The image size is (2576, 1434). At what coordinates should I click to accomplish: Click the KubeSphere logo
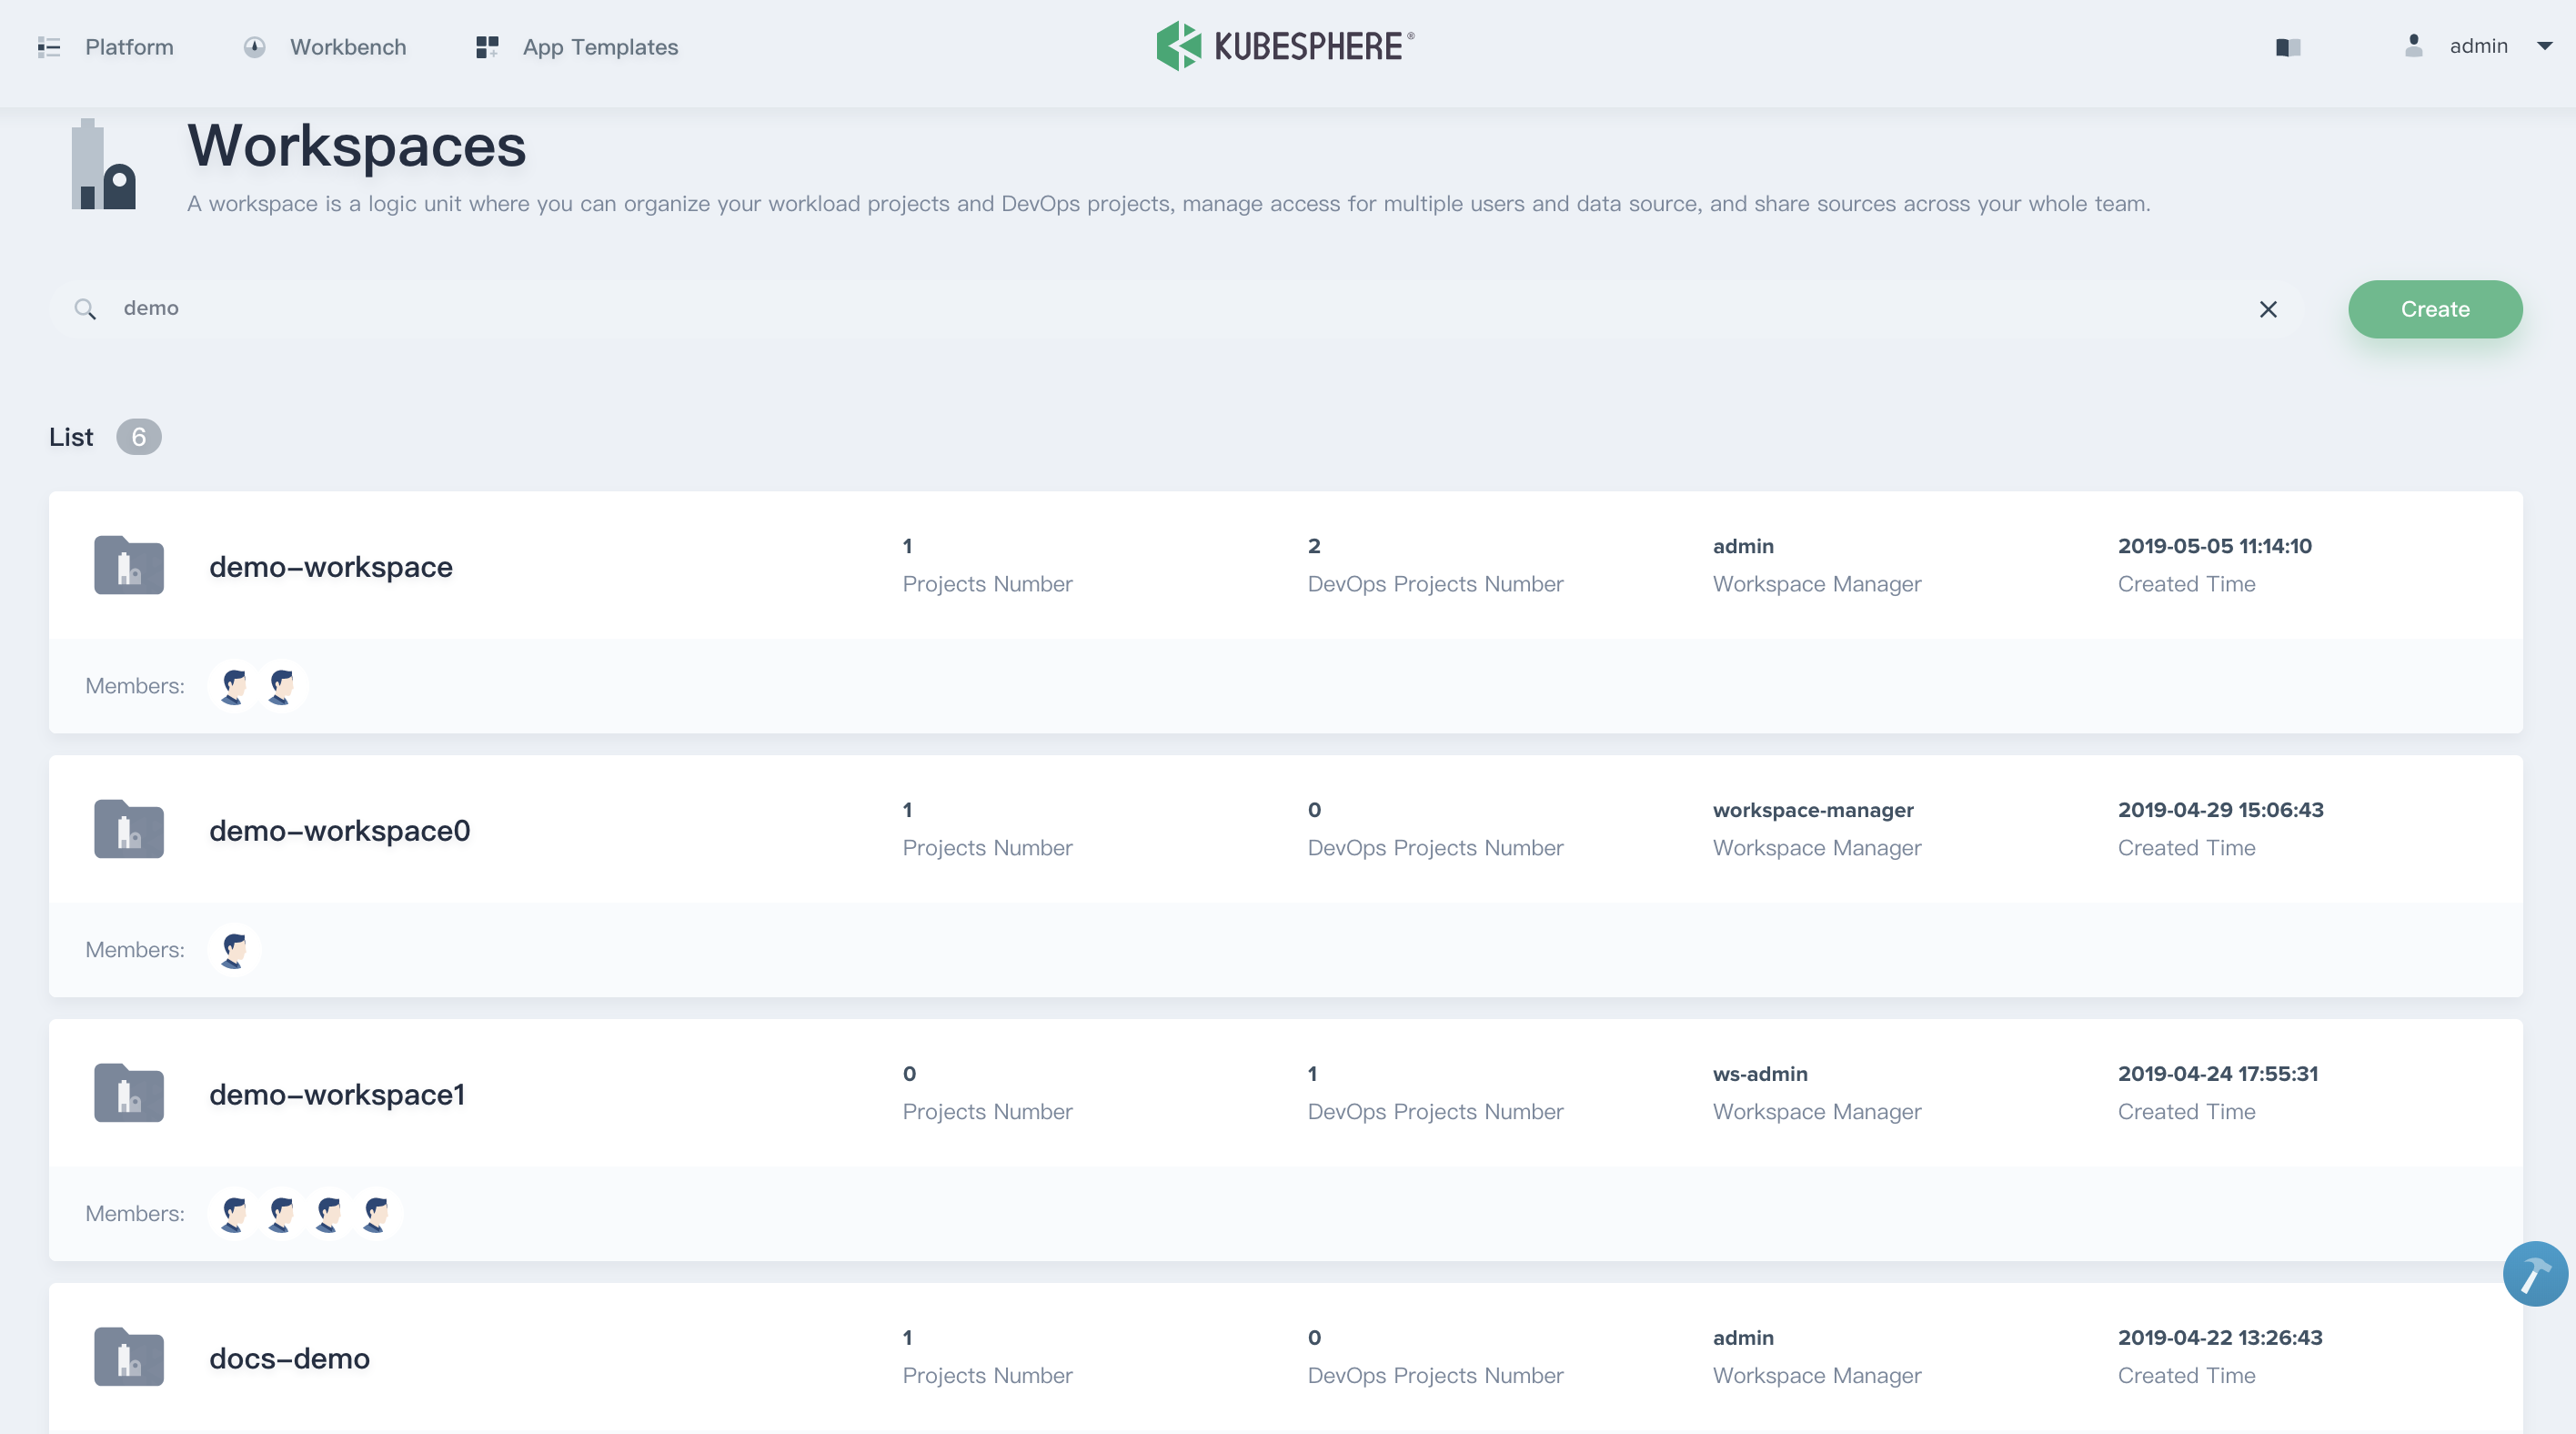tap(1285, 46)
